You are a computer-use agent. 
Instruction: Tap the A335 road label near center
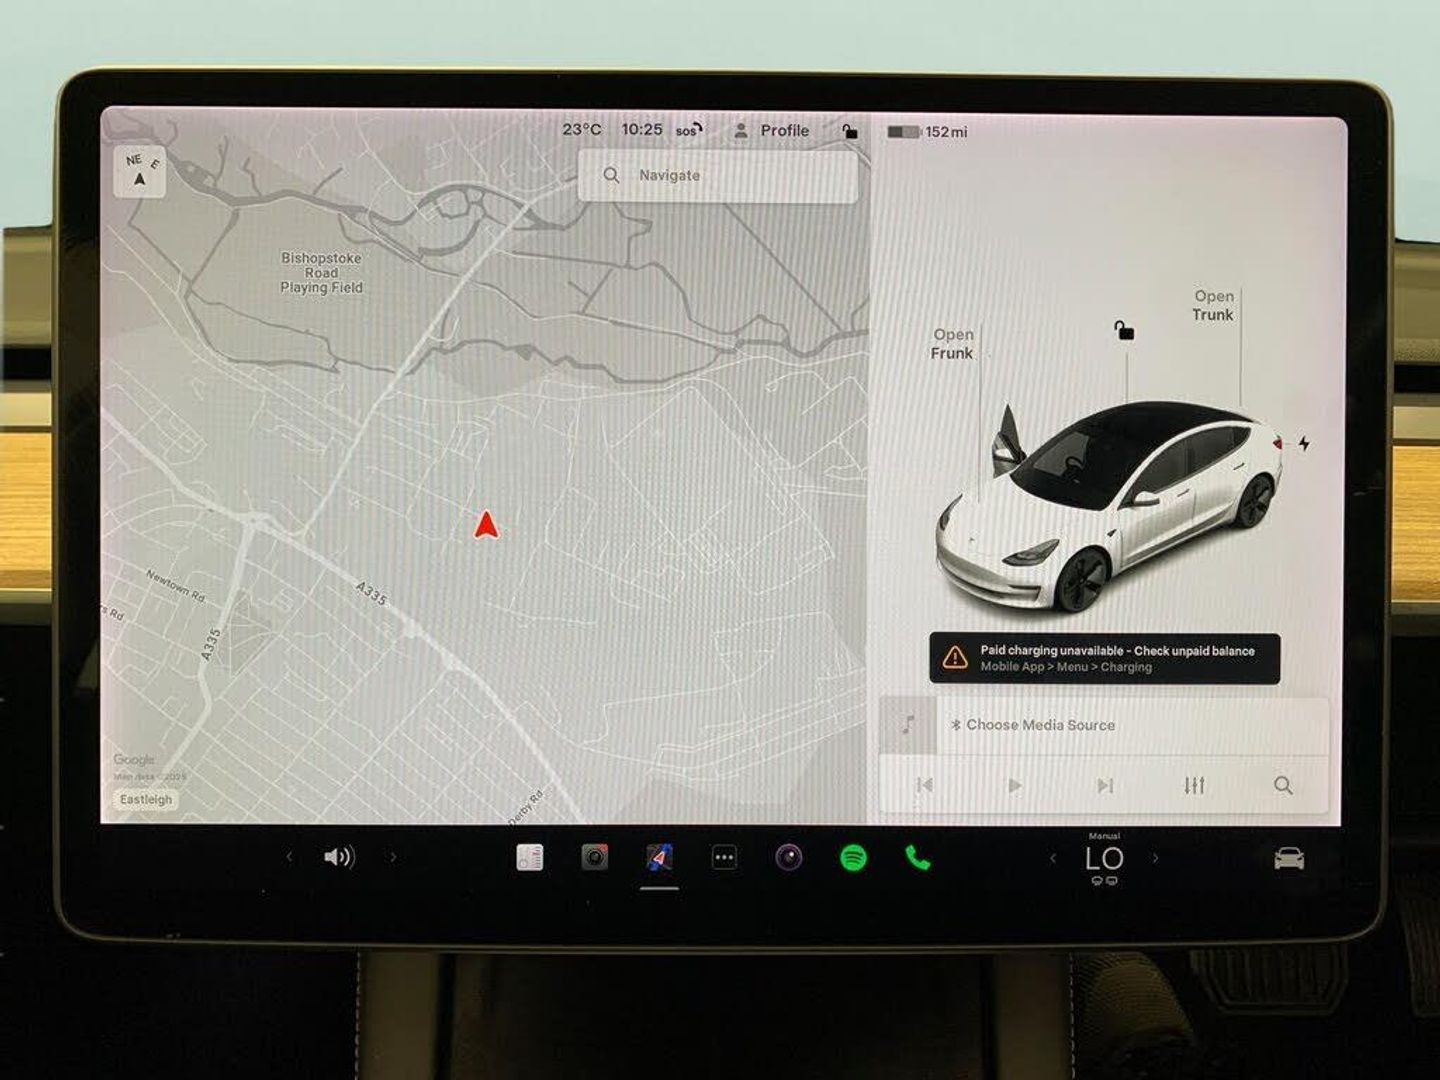pos(371,593)
